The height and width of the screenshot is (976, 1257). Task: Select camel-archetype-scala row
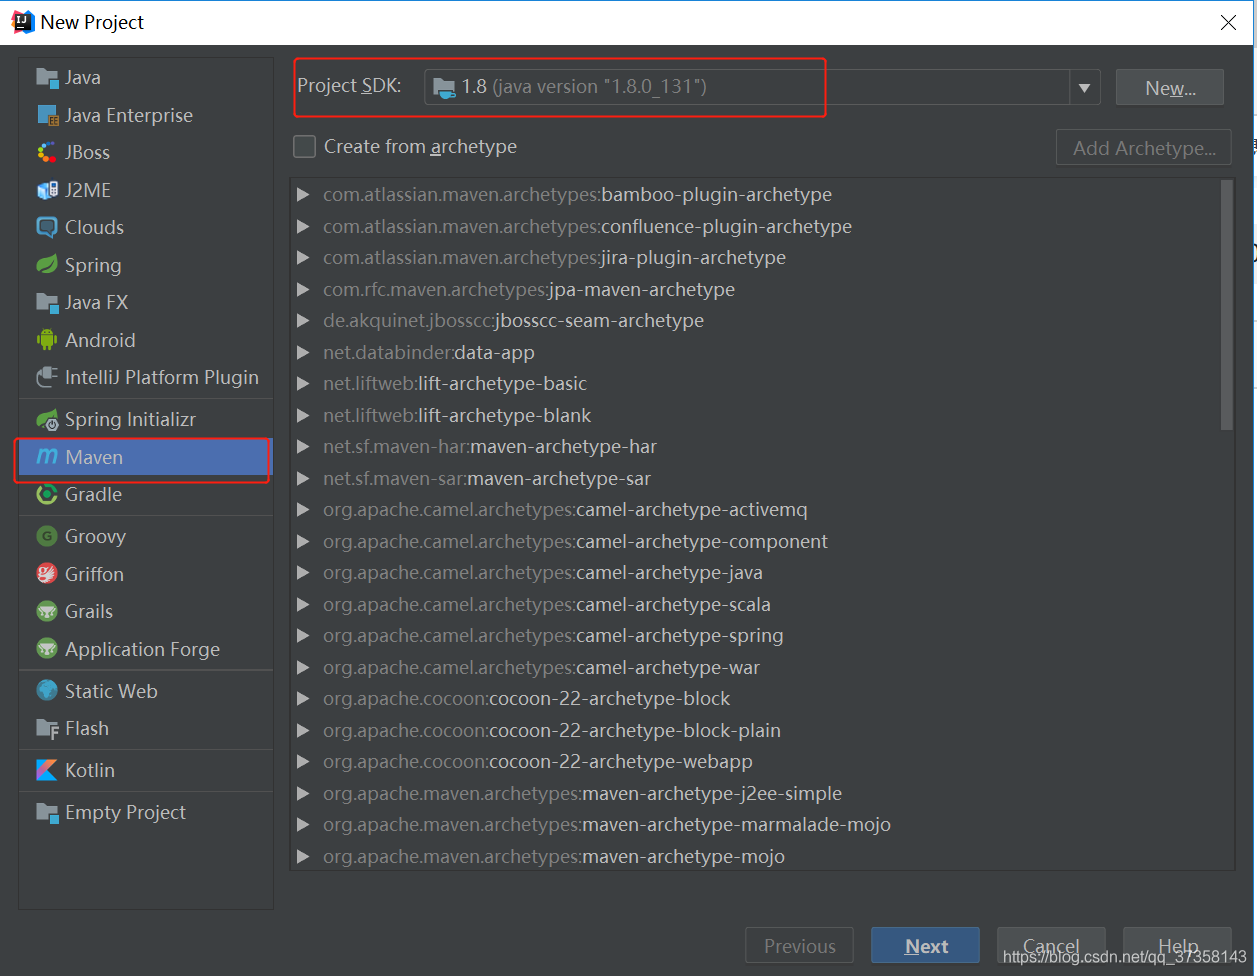coord(756,604)
